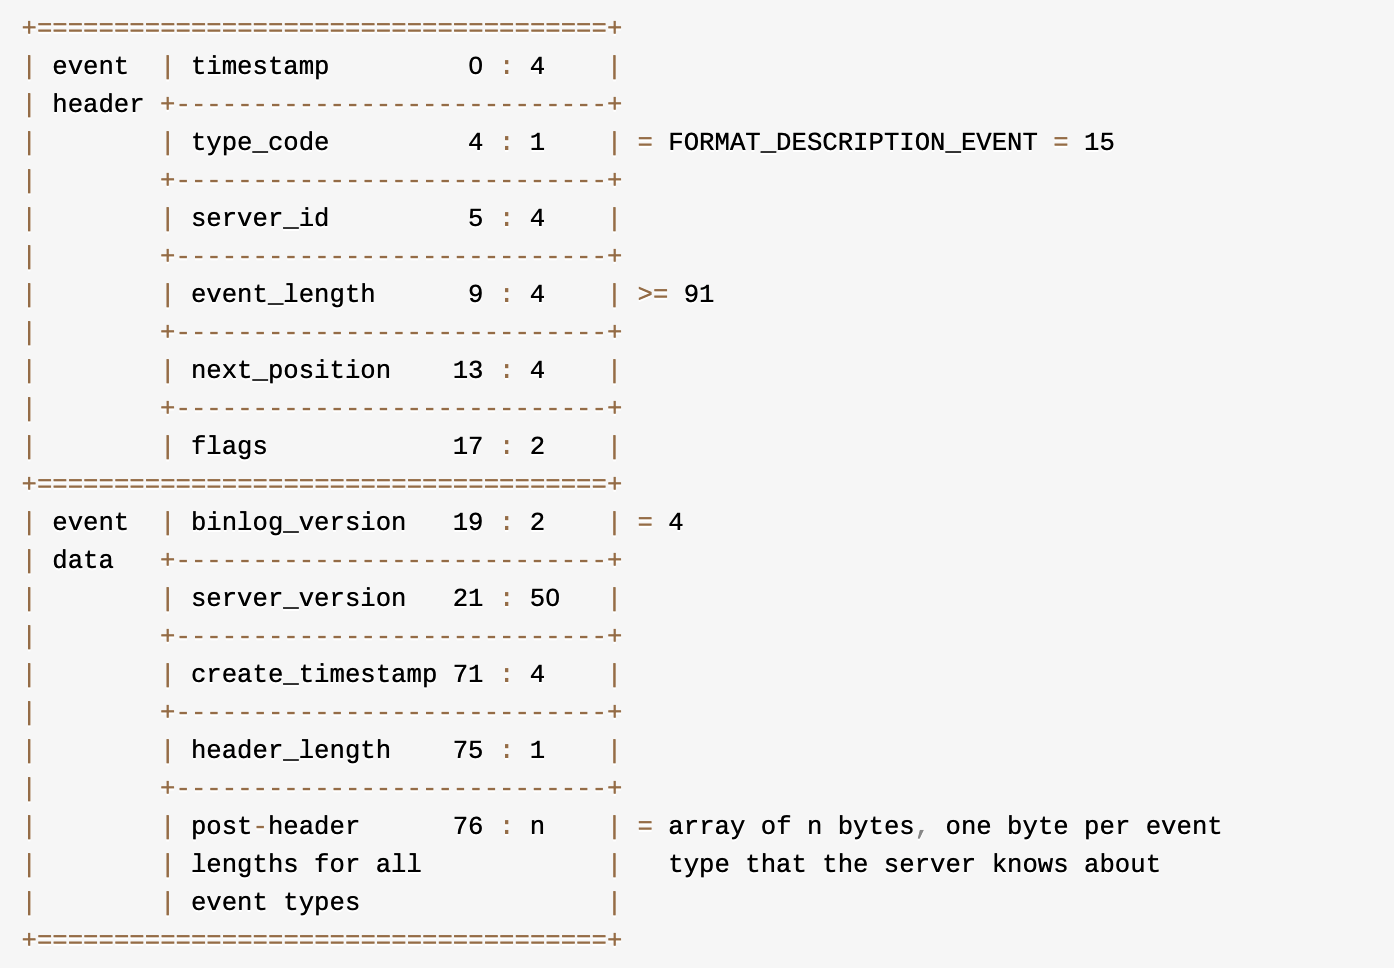This screenshot has height=968, width=1394.
Task: Click the event_length field name
Action: point(283,294)
